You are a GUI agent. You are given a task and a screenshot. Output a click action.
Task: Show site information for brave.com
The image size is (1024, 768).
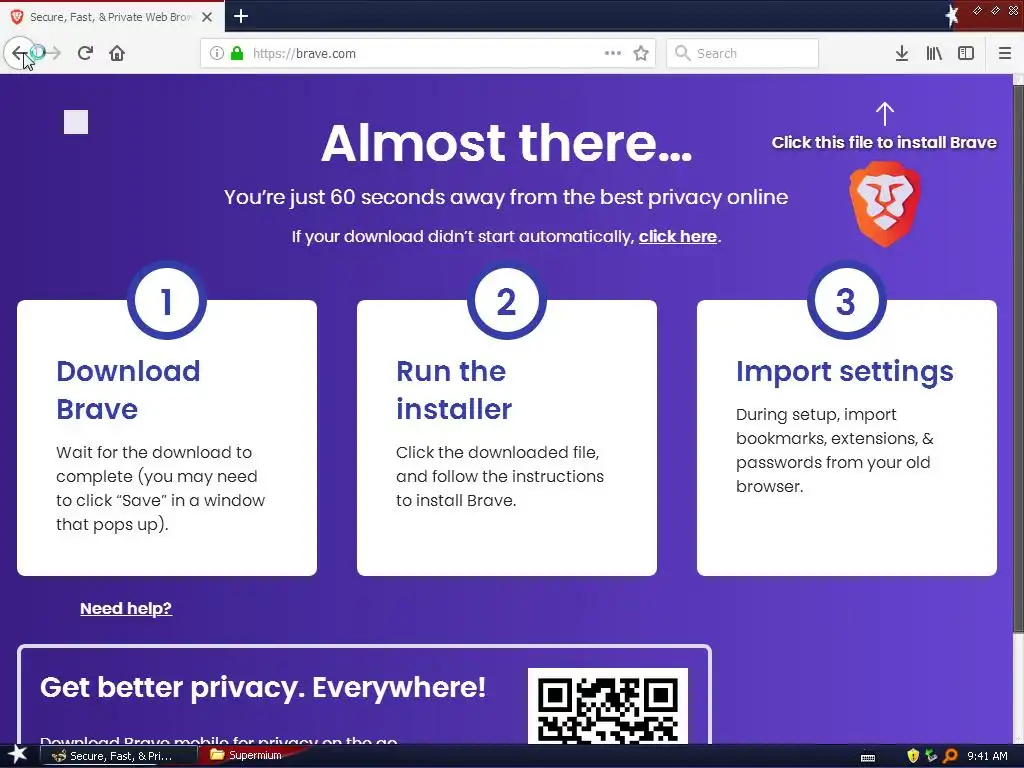coord(217,53)
